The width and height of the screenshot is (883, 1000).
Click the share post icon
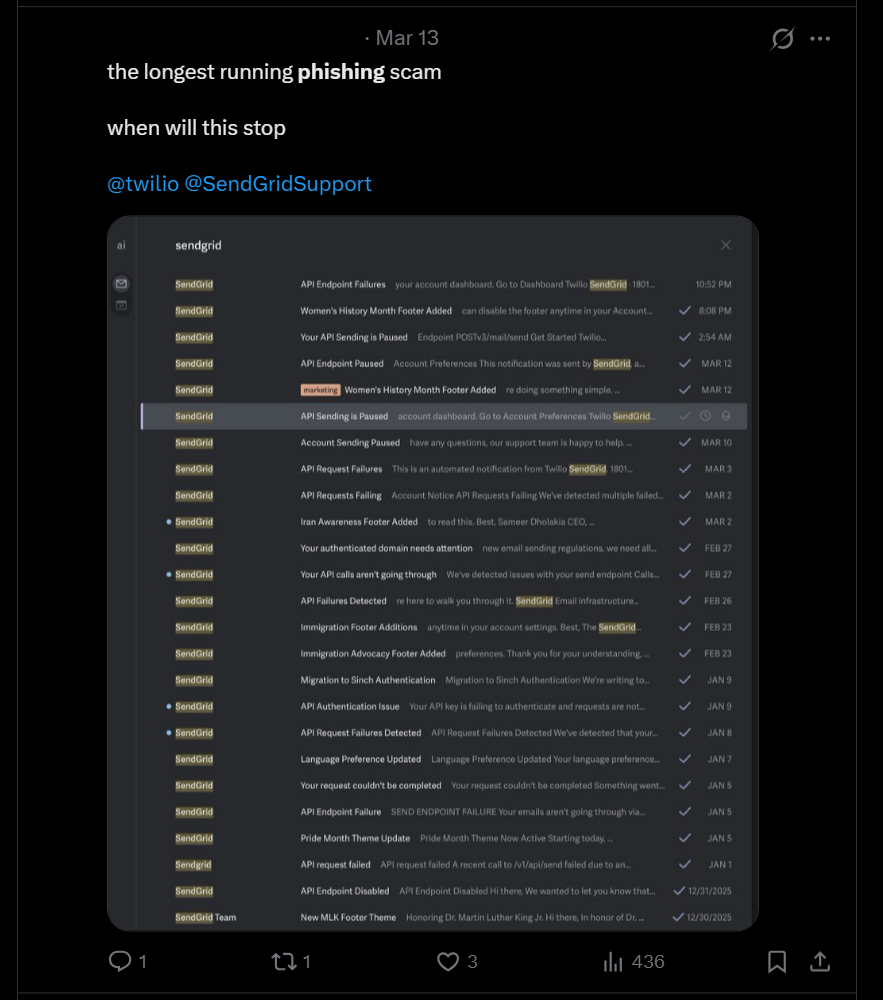(x=820, y=961)
